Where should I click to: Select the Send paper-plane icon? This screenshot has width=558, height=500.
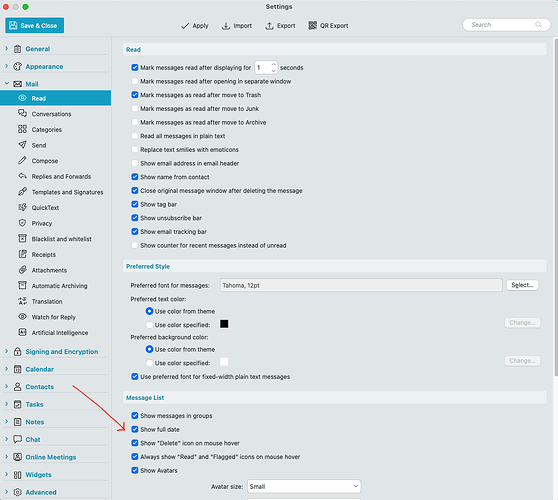(x=22, y=145)
